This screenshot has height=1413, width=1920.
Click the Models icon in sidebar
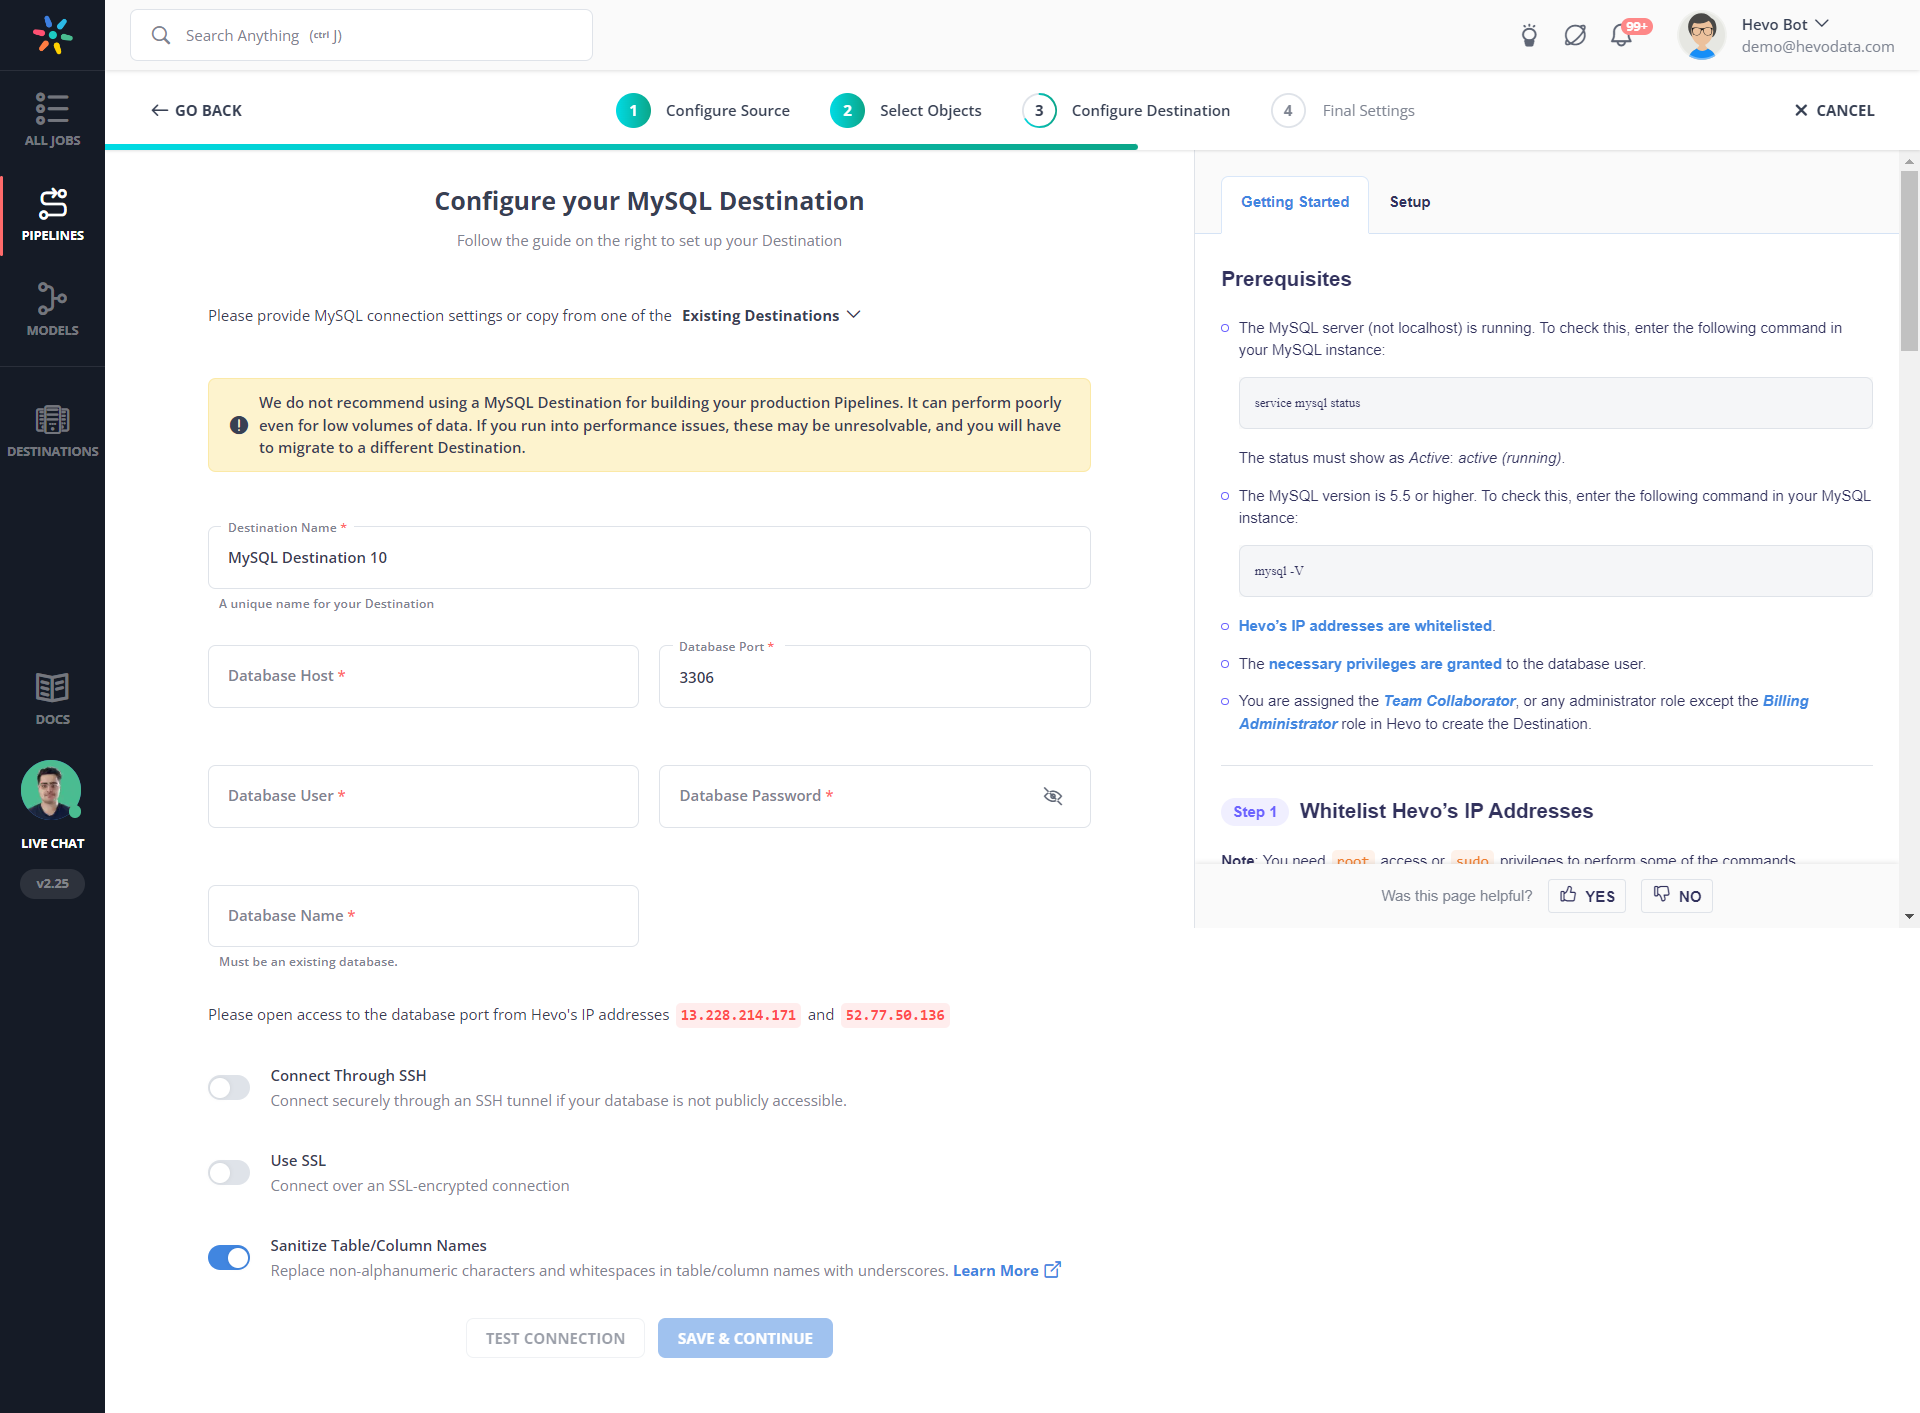click(x=52, y=306)
